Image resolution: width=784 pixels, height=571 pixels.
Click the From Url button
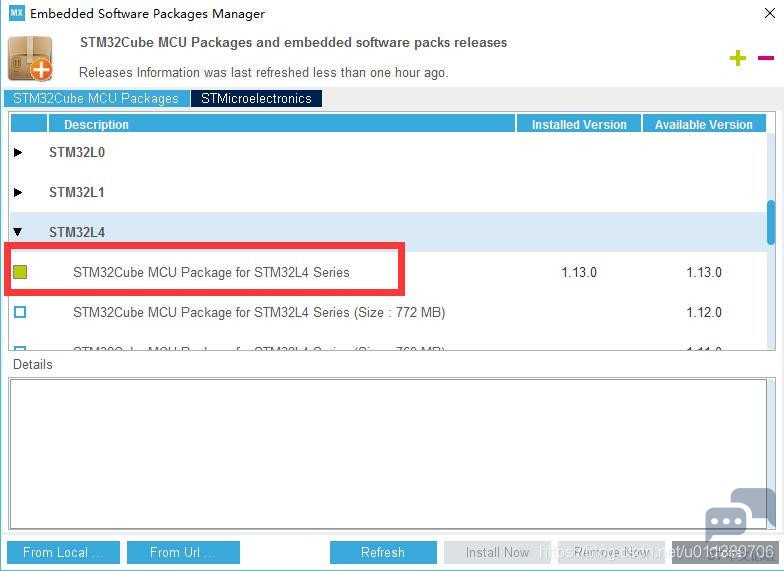pyautogui.click(x=183, y=552)
